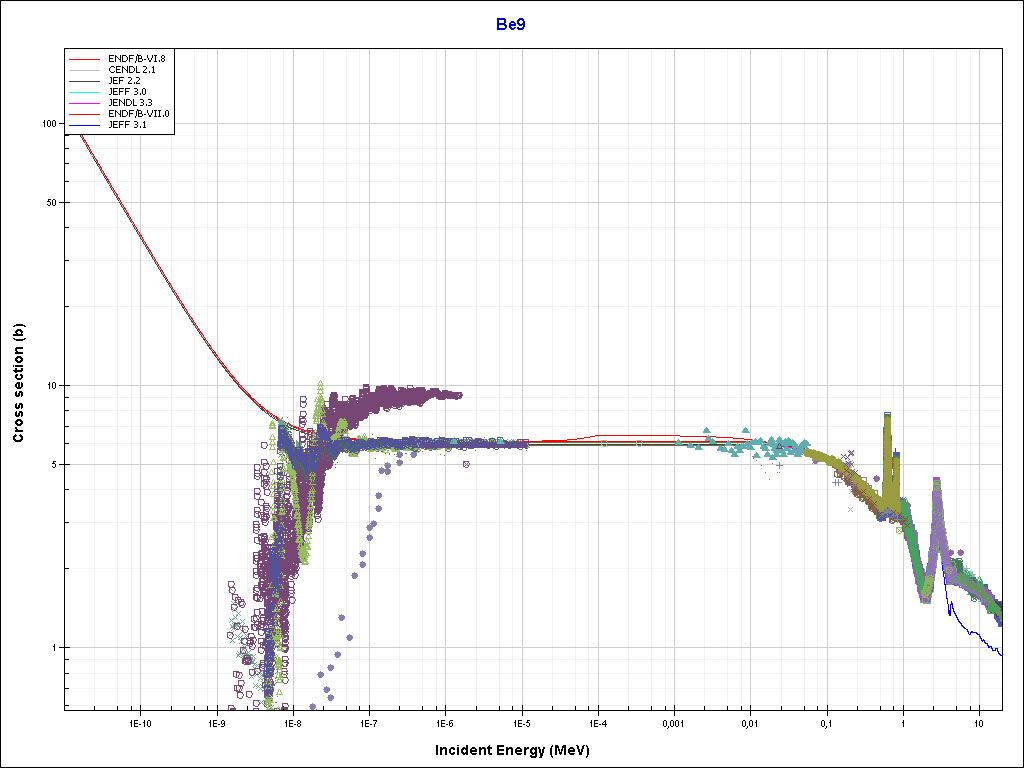Click the 50 tick label on y-axis

51,203
